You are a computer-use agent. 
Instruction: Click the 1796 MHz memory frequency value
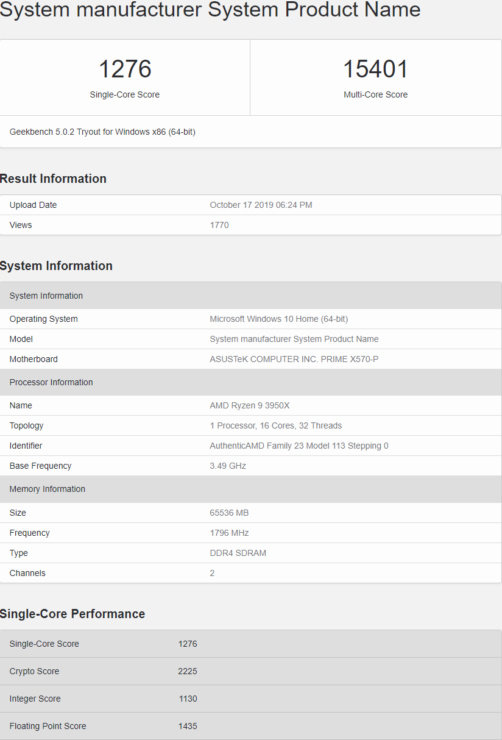pos(229,533)
